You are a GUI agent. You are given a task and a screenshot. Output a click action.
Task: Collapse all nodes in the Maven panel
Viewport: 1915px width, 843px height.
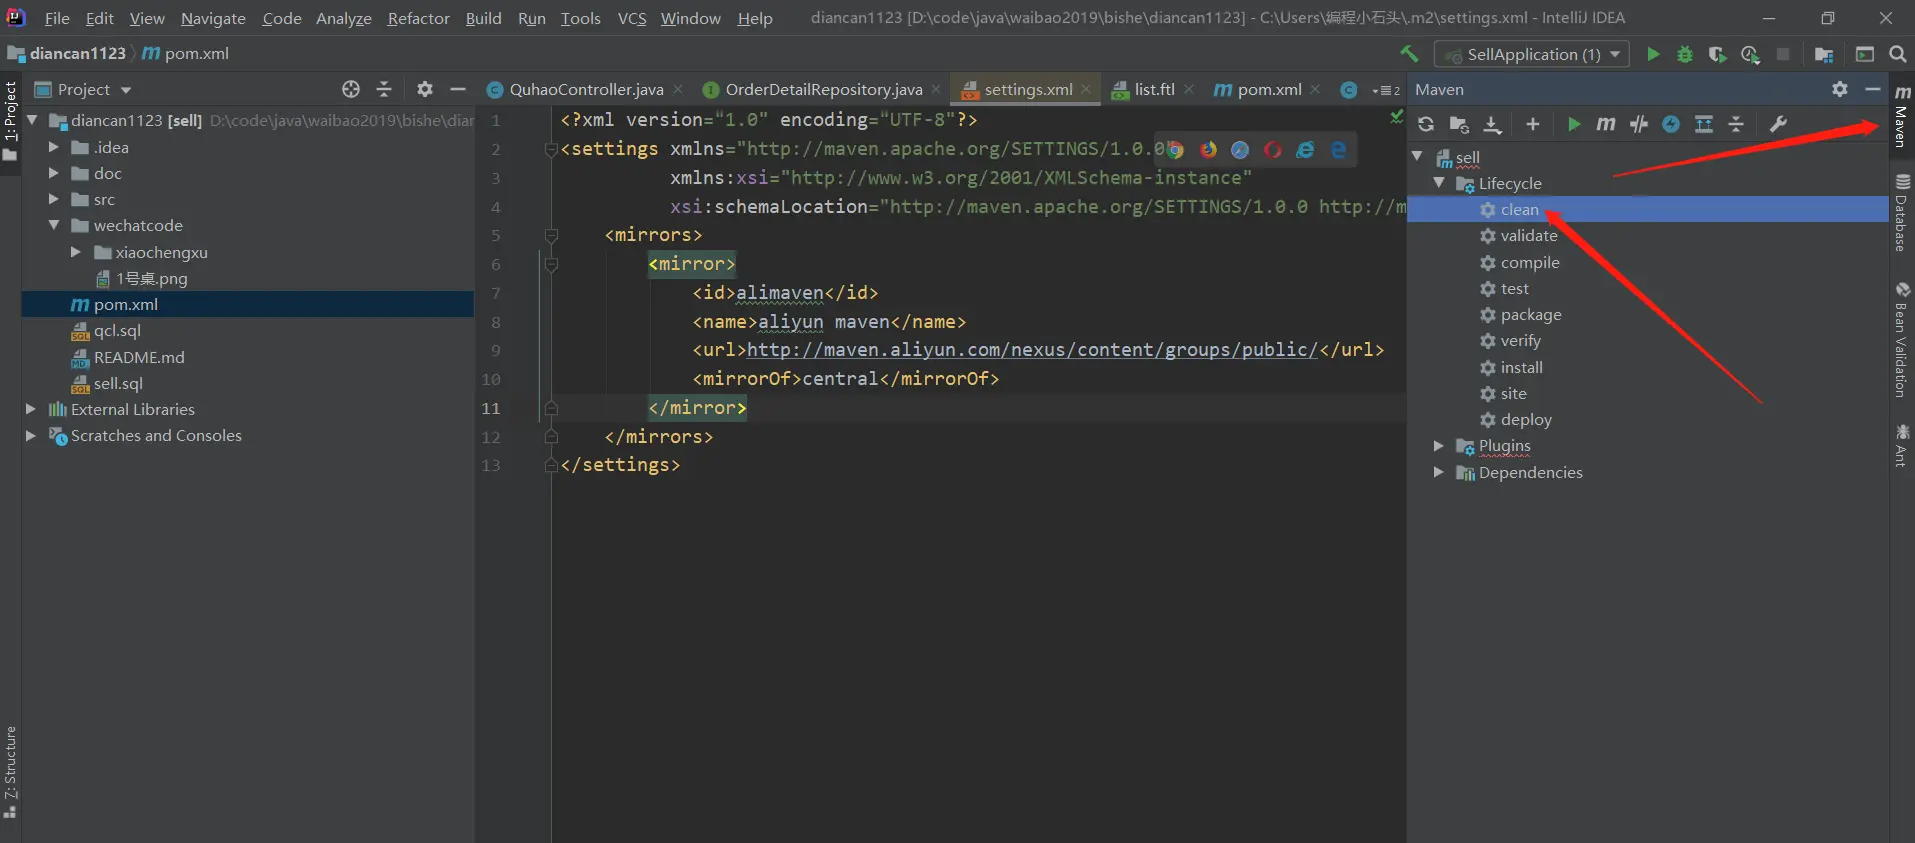coord(1736,124)
